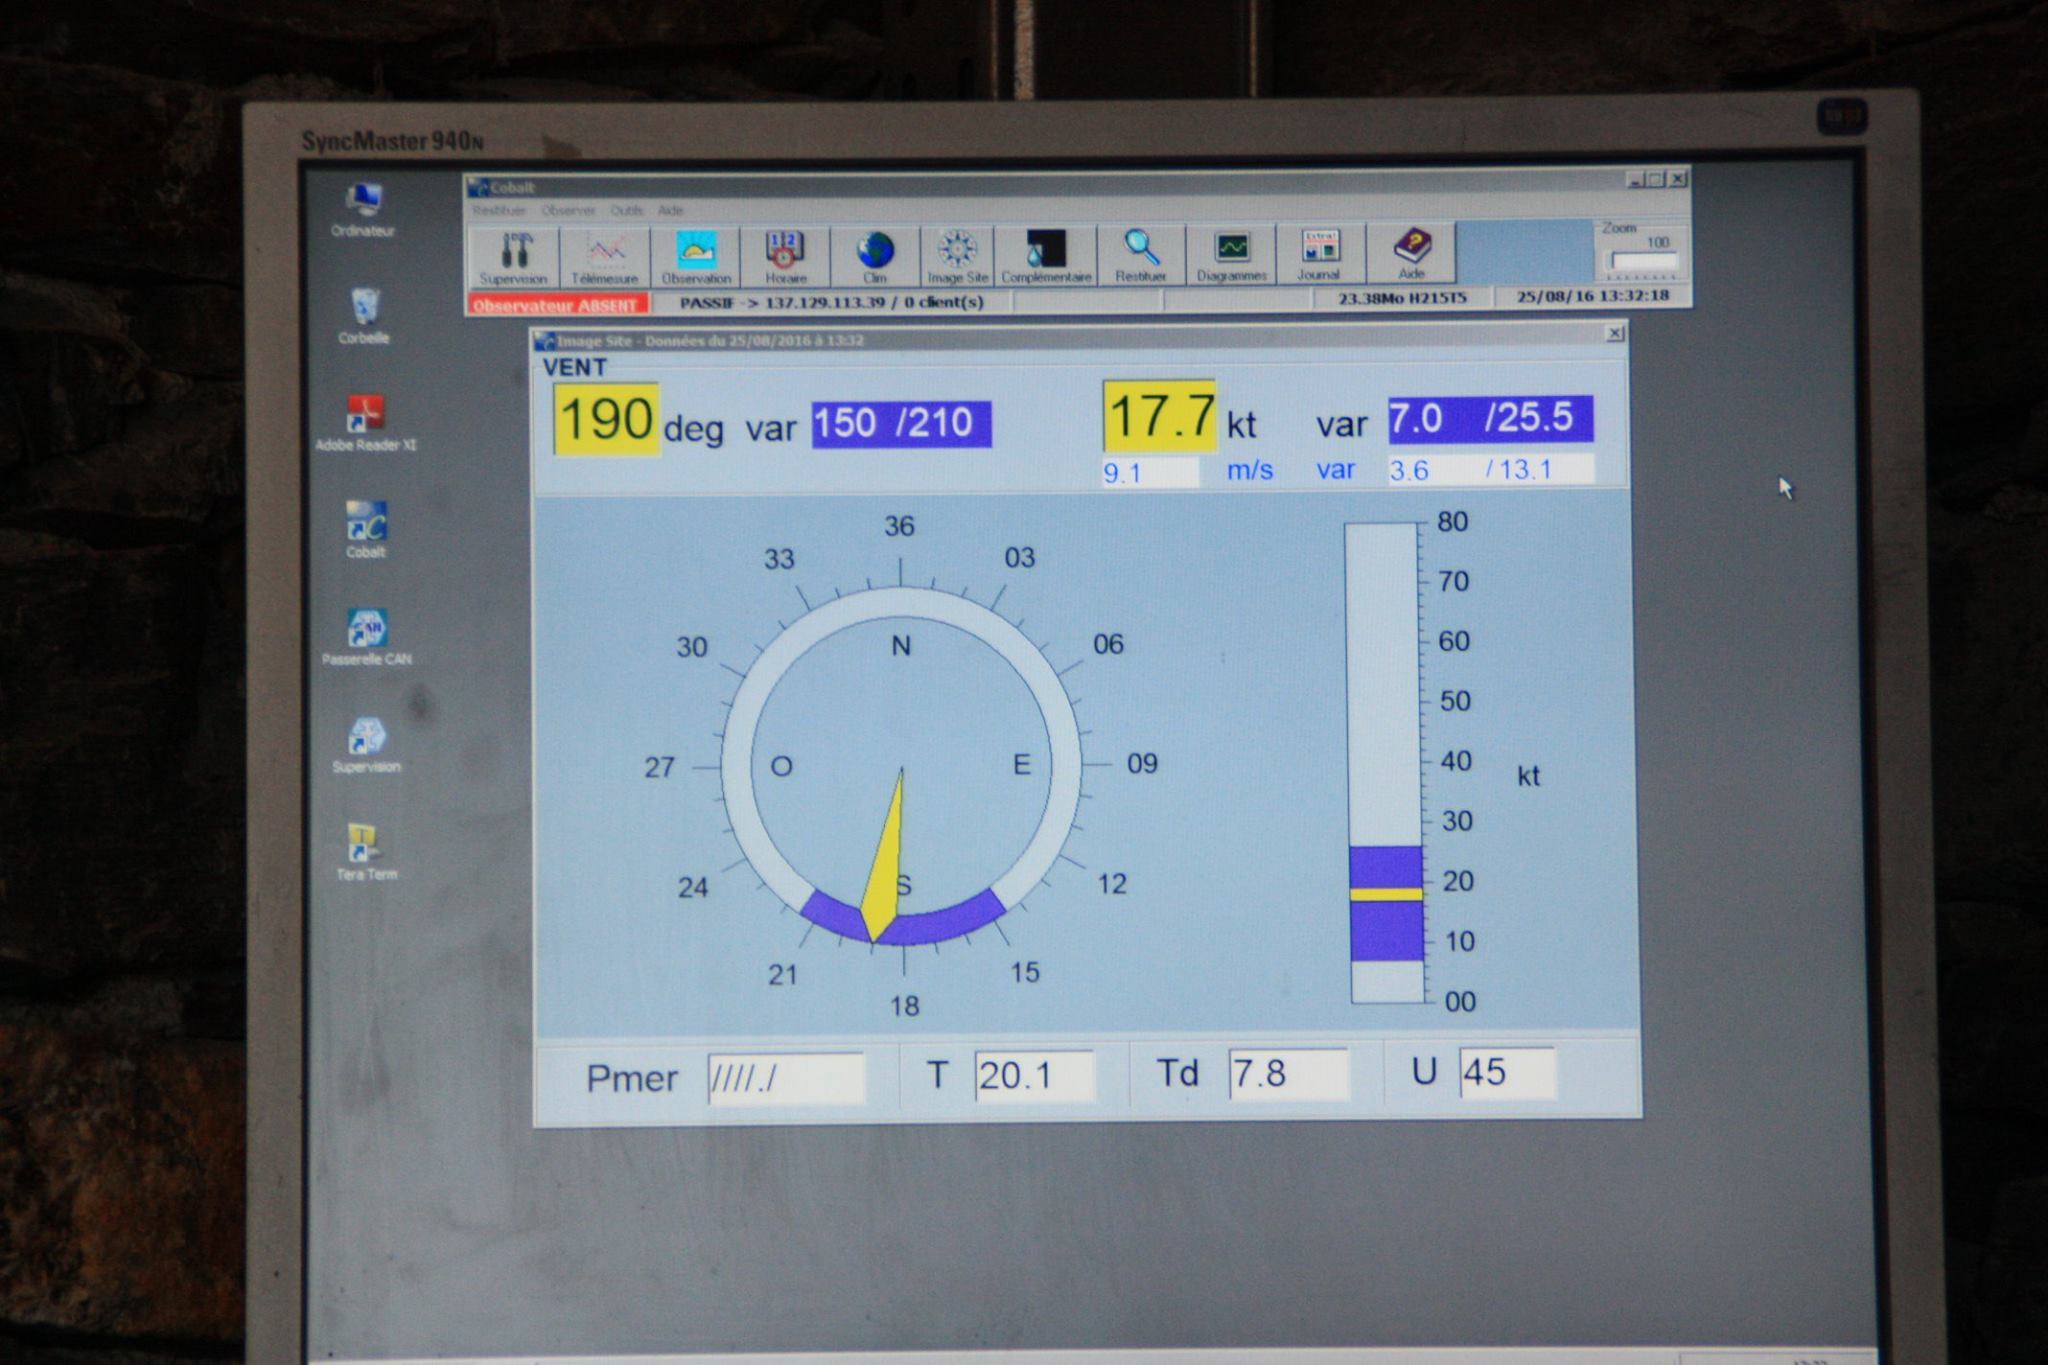Click the yellow marker on the speed gauge
The height and width of the screenshot is (1365, 2048).
1386,894
